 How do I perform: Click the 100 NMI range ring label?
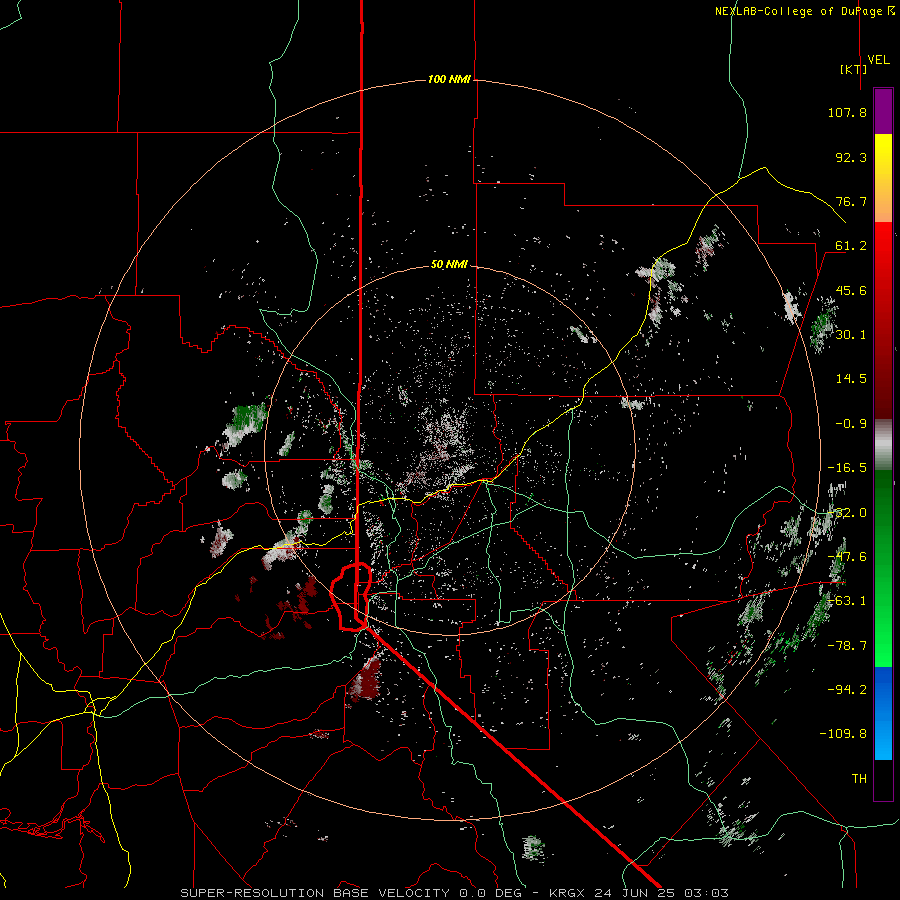[x=449, y=79]
